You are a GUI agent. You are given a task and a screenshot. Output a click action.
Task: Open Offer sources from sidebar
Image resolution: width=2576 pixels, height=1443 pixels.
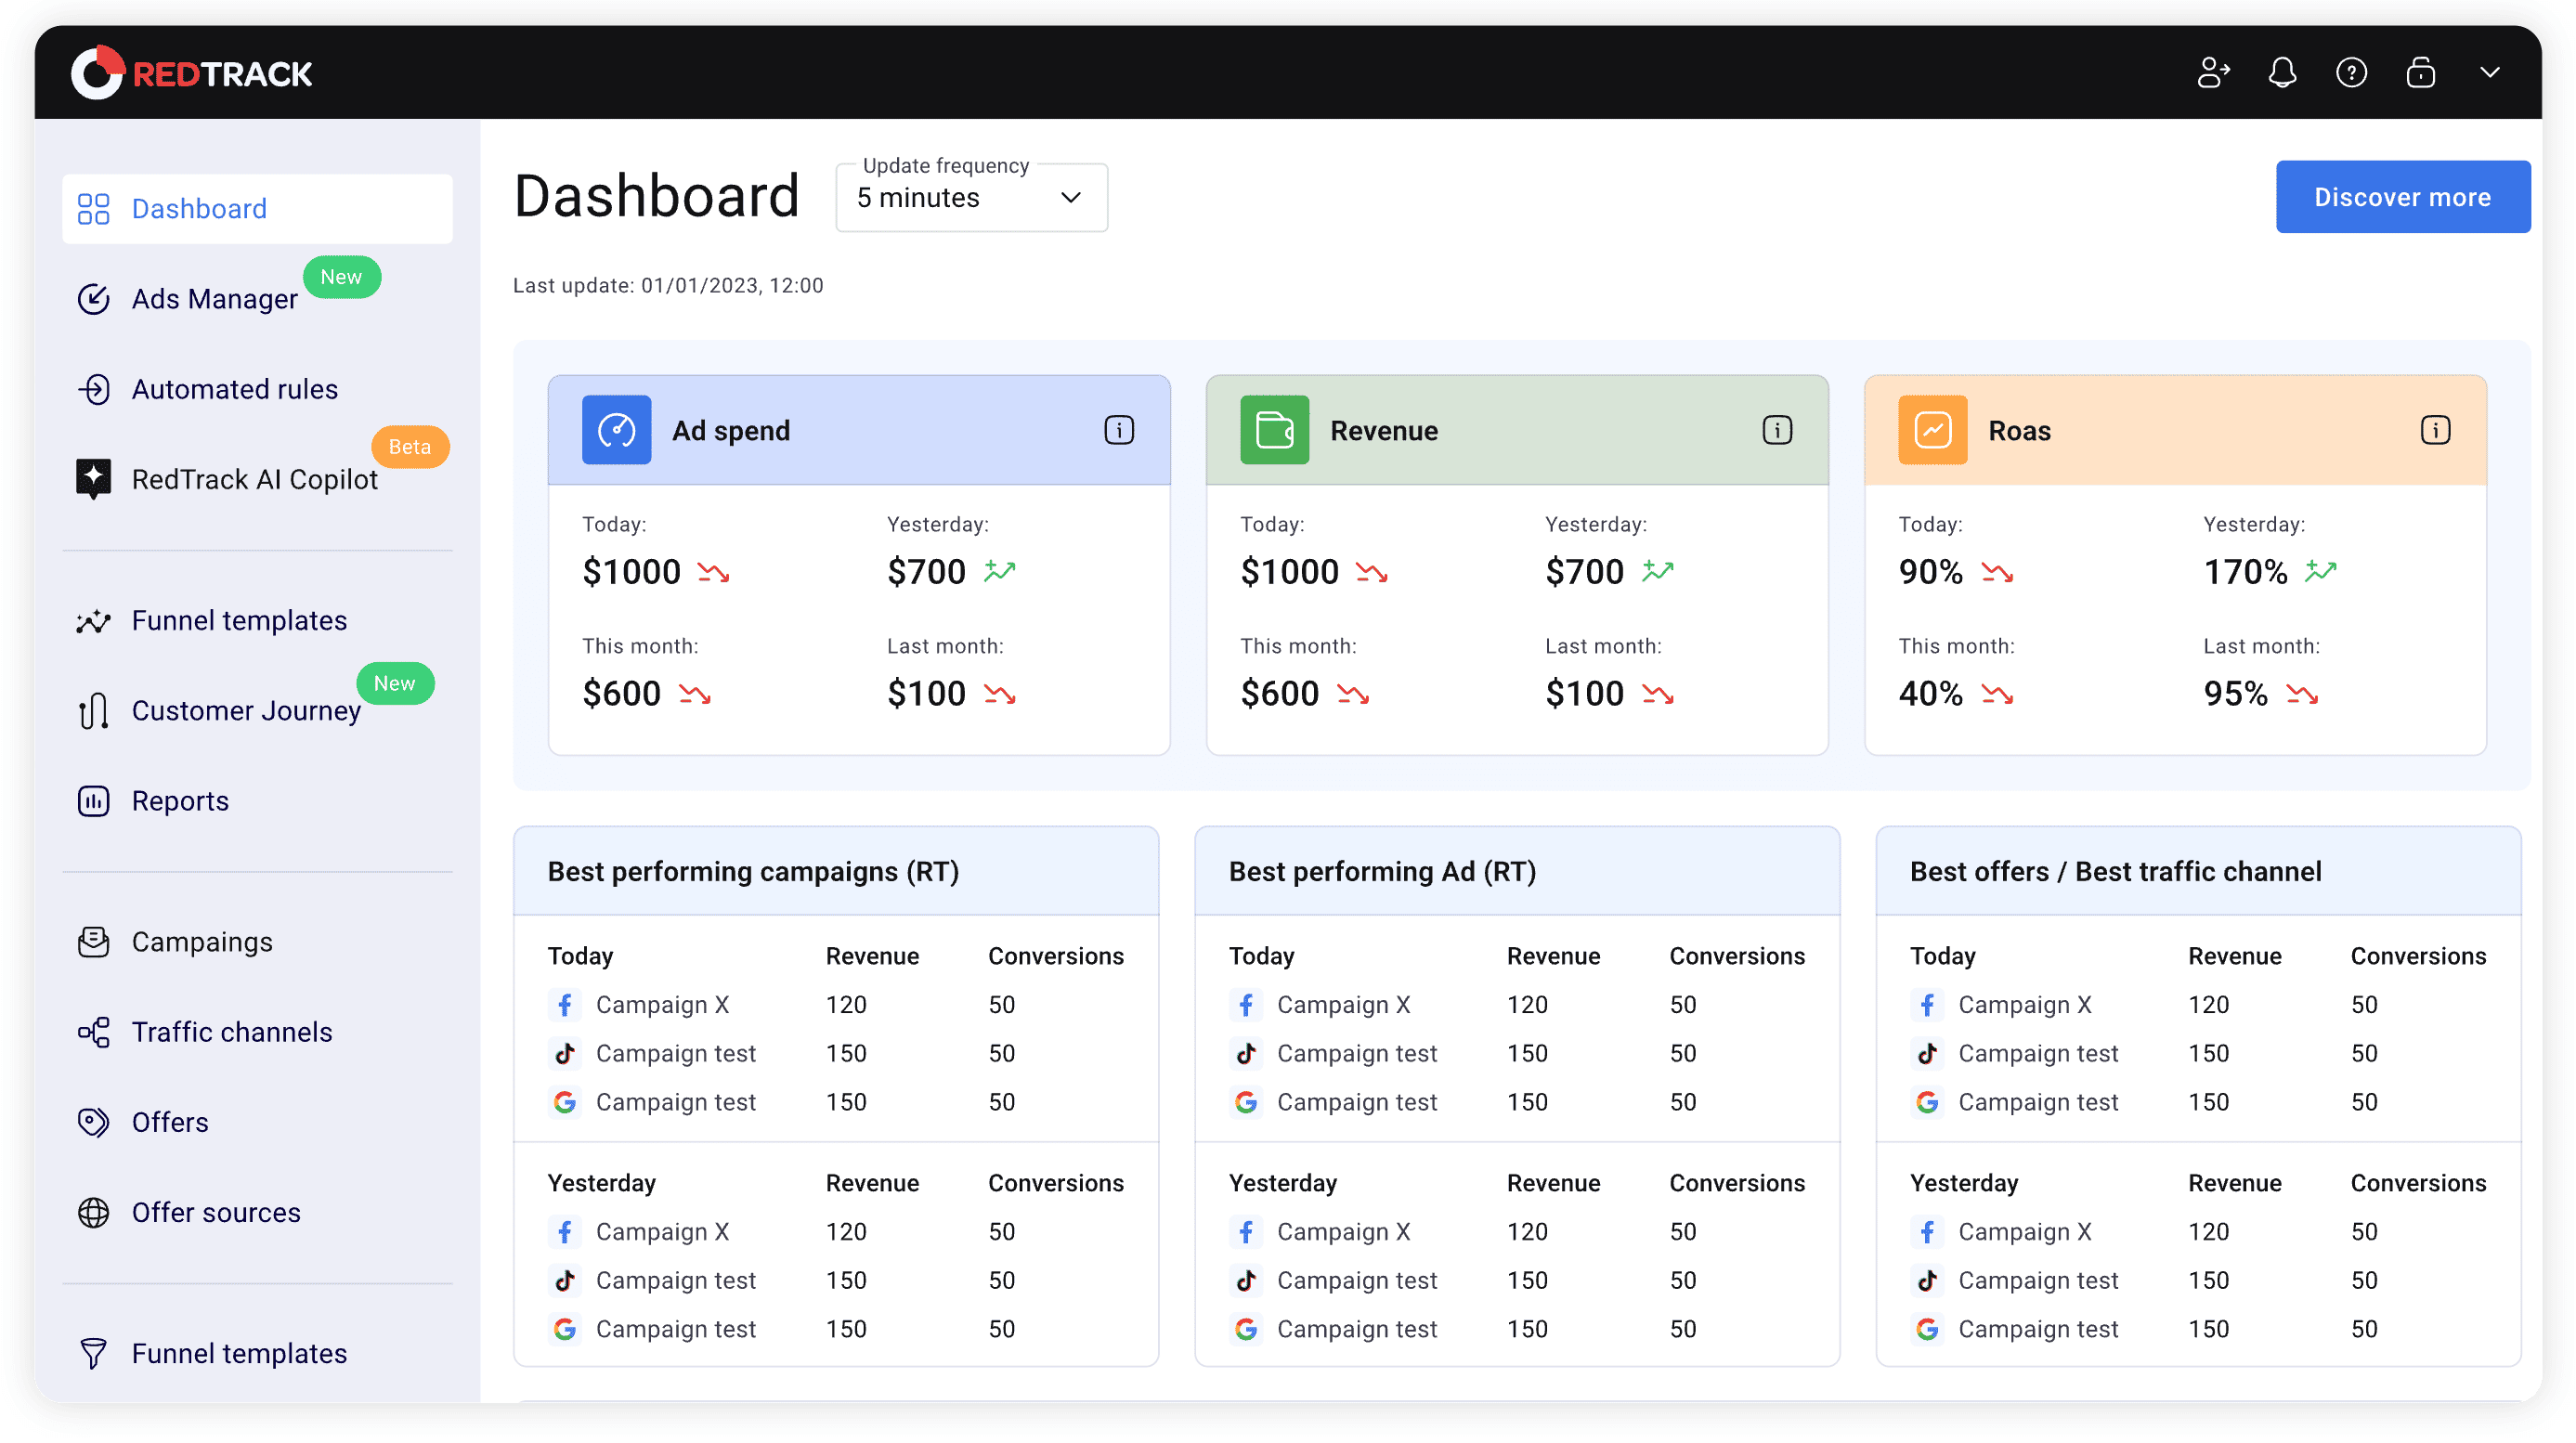click(x=216, y=1212)
